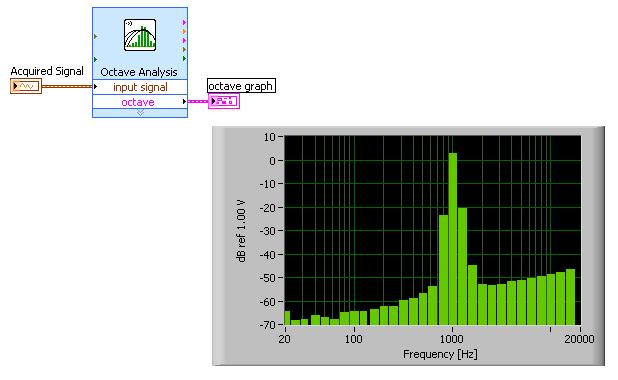The height and width of the screenshot is (380, 618).
Task: Click the Acquired Signal label text
Action: (x=47, y=71)
